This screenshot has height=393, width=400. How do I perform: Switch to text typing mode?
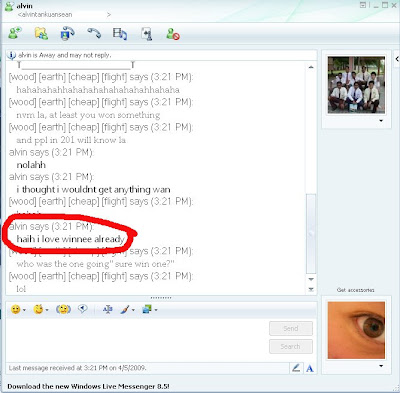[x=310, y=368]
